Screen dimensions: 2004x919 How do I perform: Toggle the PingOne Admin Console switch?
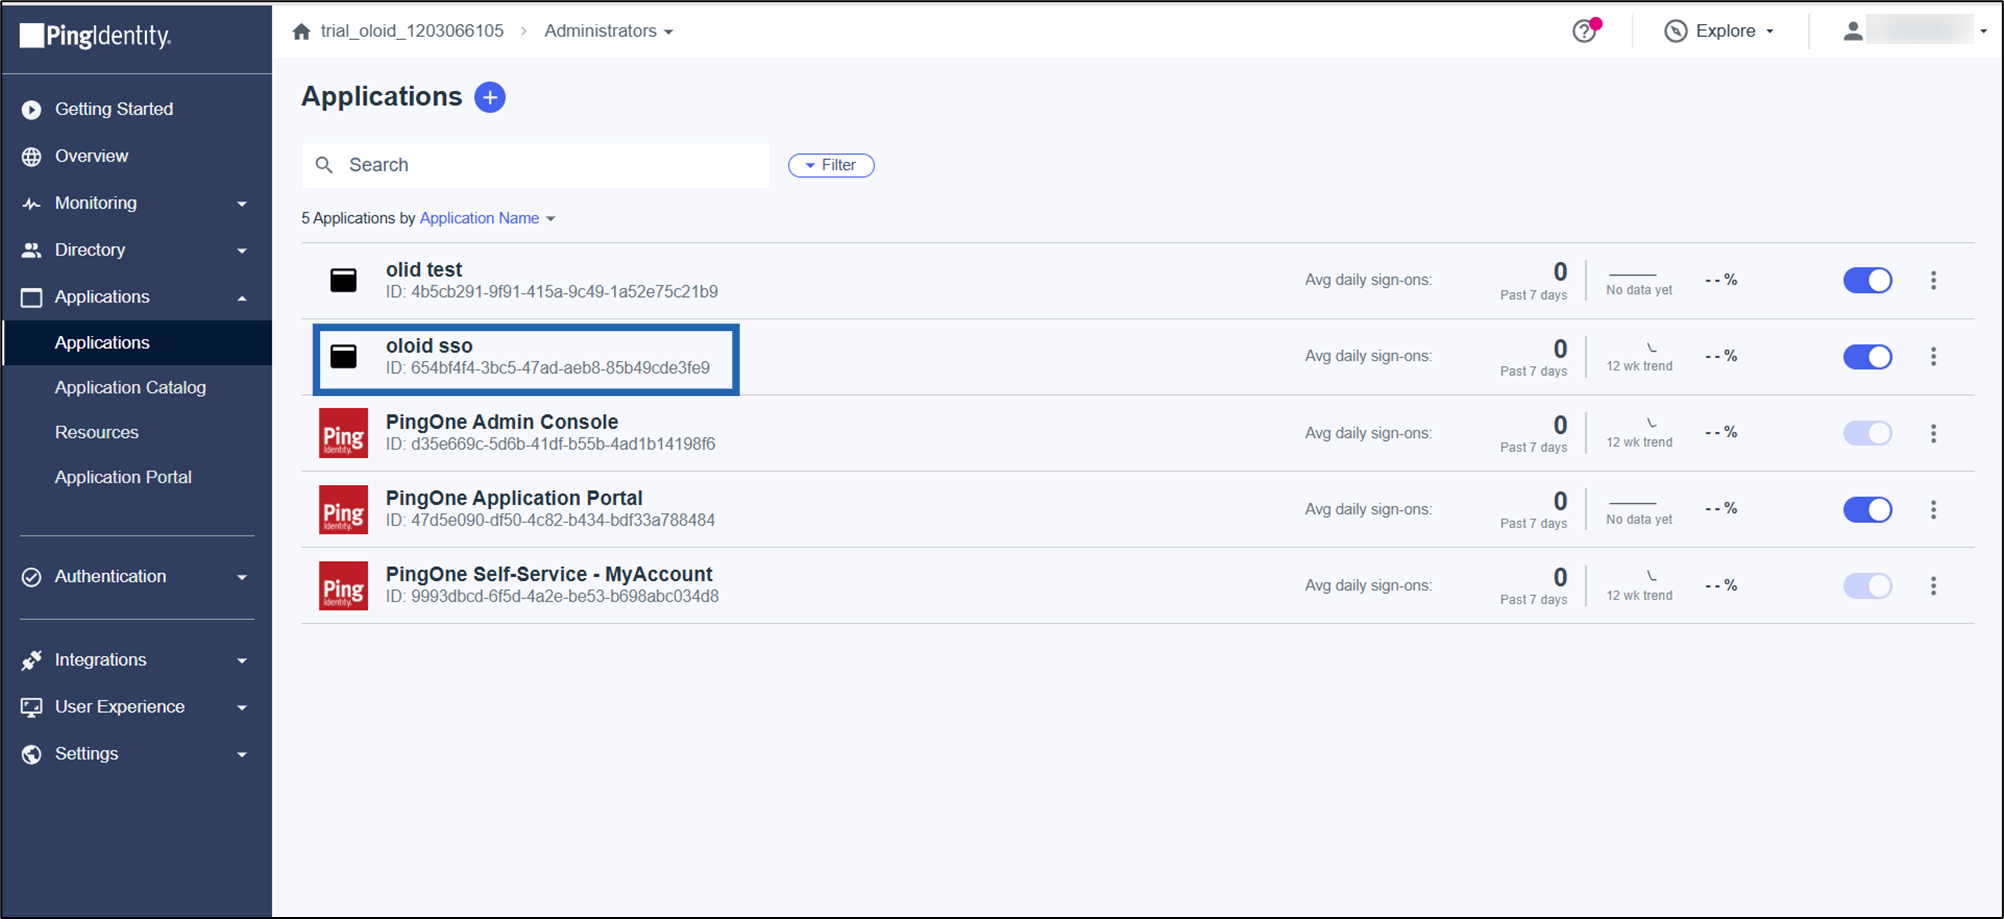click(1867, 433)
